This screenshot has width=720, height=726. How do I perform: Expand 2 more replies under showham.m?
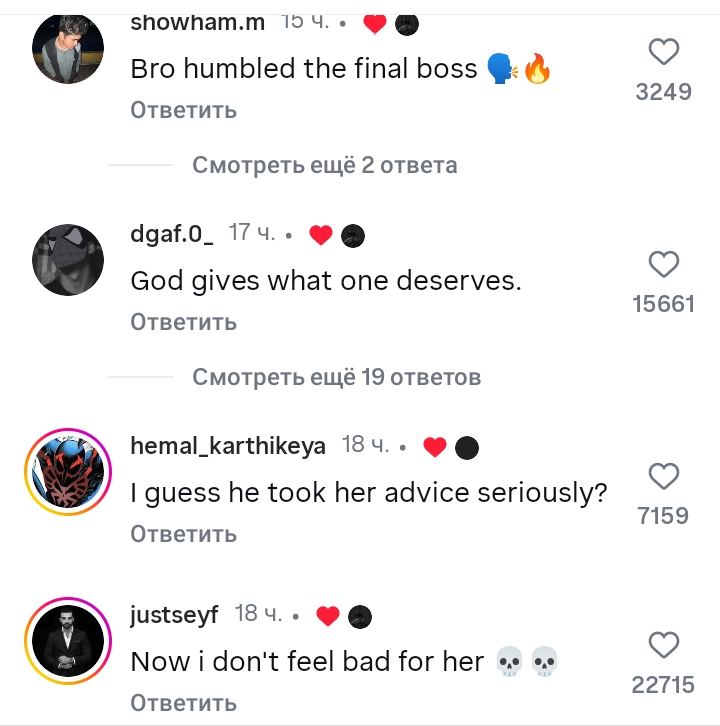coord(325,165)
